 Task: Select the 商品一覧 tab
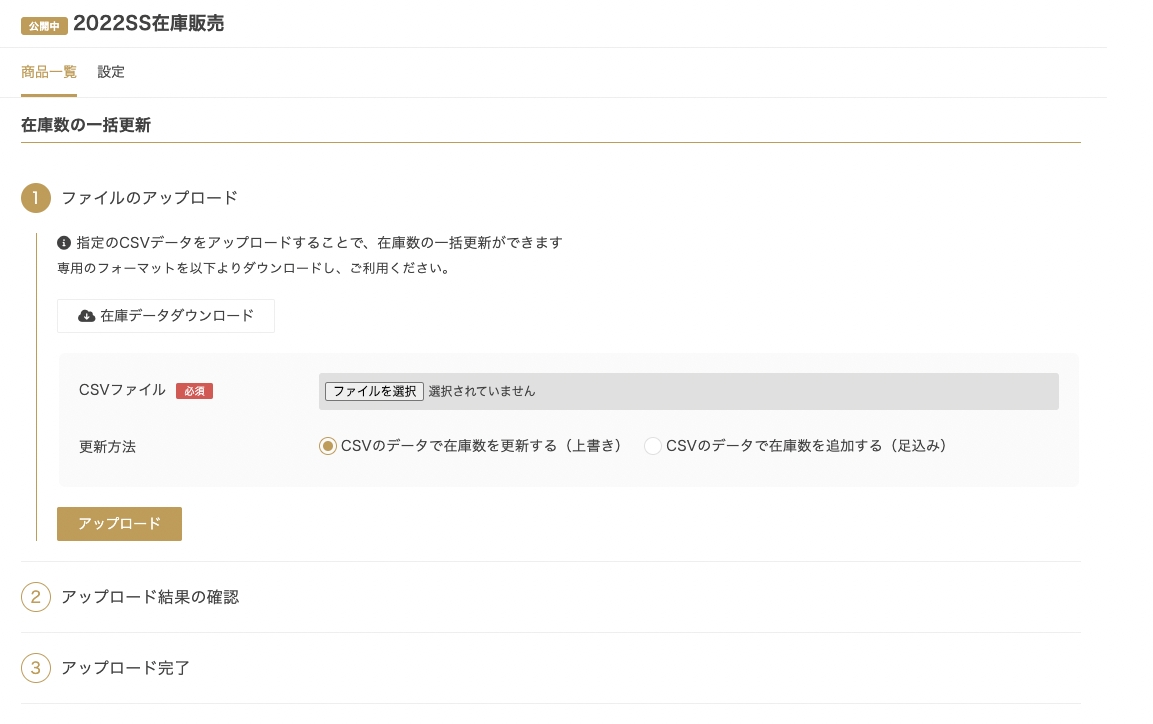pos(48,72)
